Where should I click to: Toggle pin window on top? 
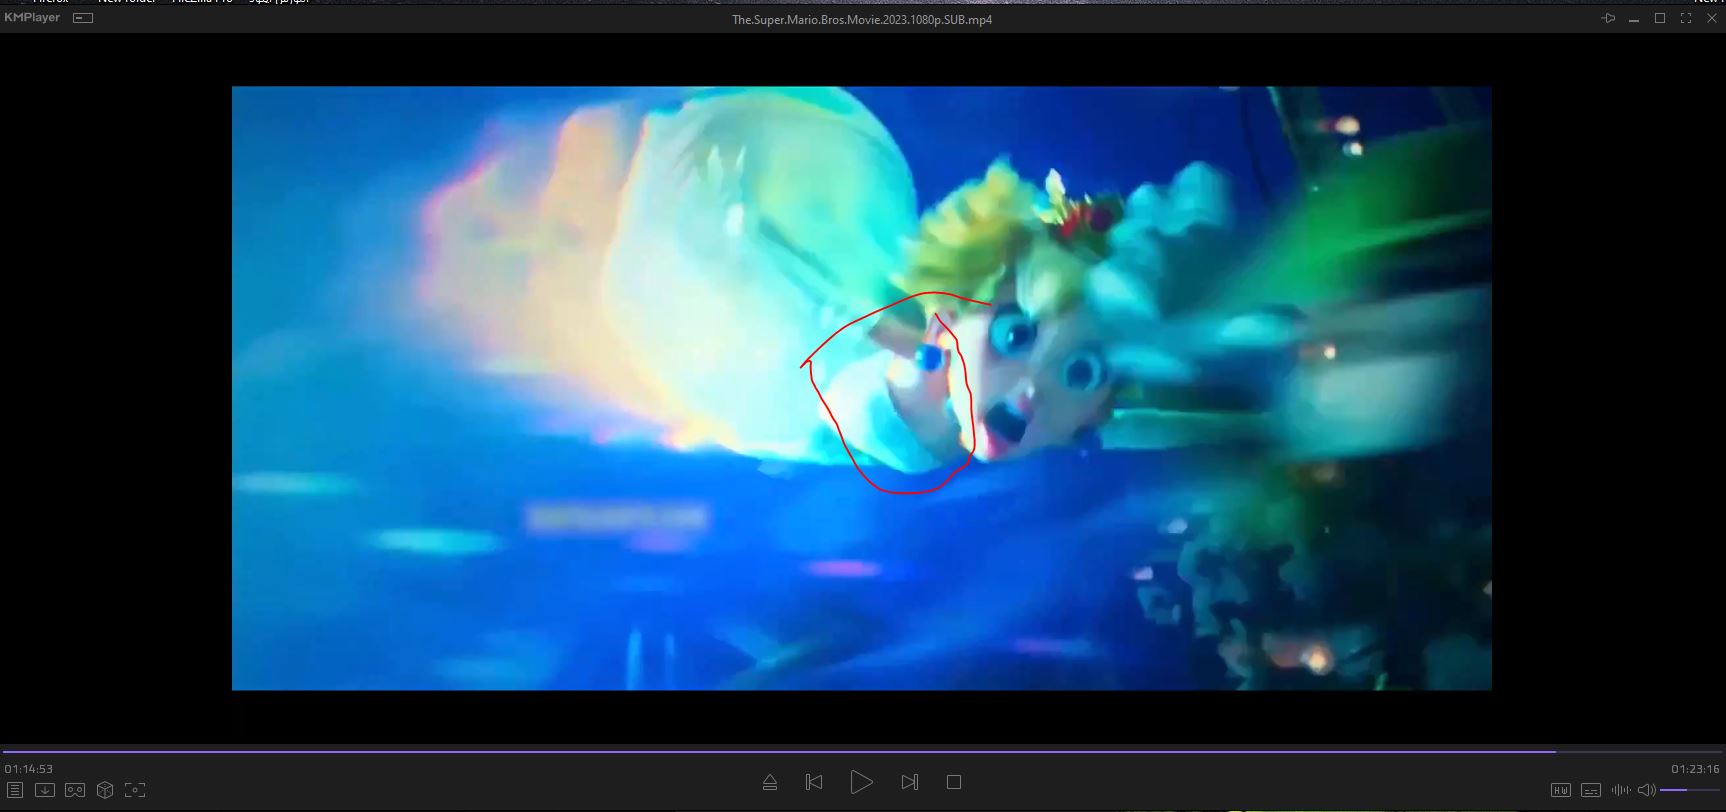coord(1608,18)
